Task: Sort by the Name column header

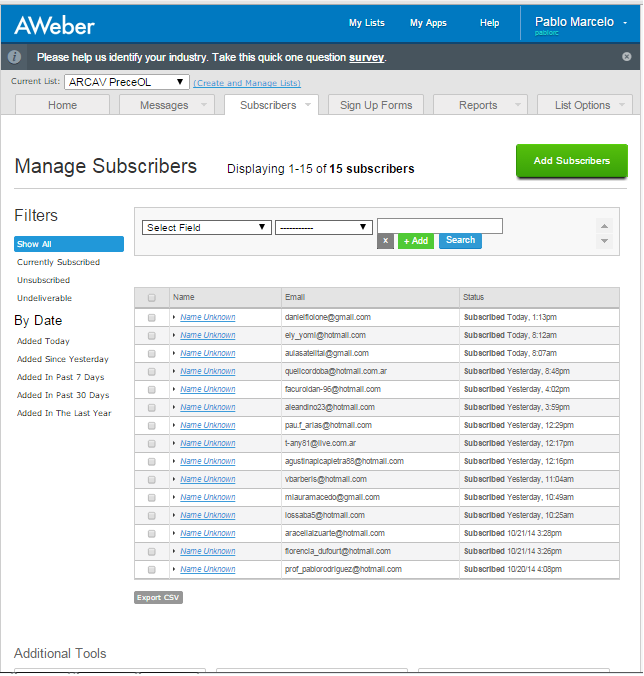Action: pyautogui.click(x=184, y=297)
